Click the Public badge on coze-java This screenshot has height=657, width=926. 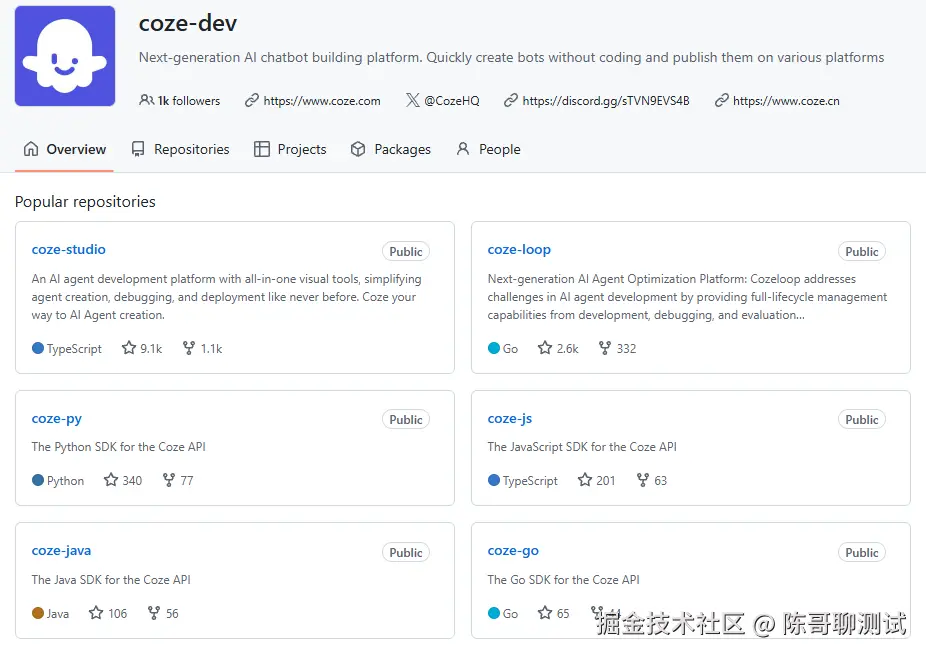[x=406, y=553]
